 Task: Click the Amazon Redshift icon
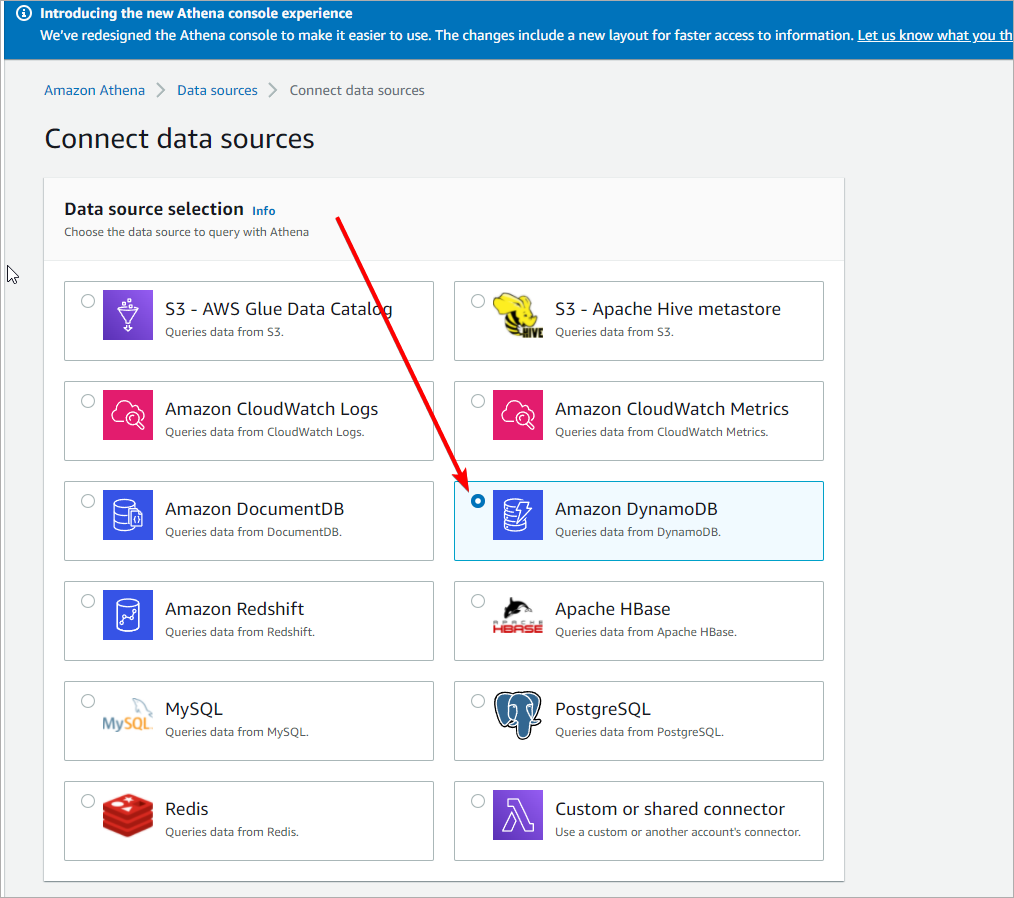click(127, 614)
